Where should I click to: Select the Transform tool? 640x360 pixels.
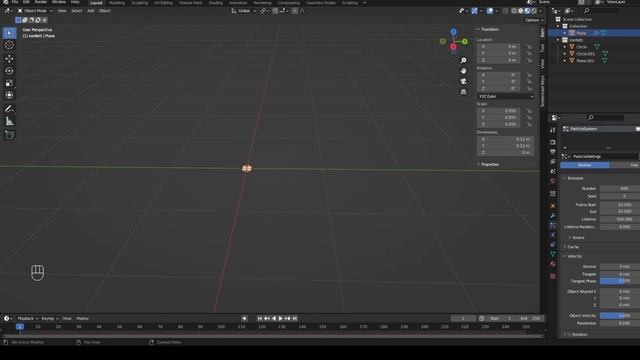[9, 95]
